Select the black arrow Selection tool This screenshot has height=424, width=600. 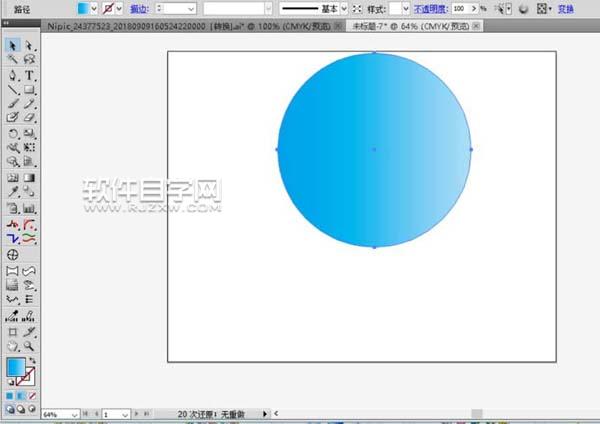click(12, 46)
